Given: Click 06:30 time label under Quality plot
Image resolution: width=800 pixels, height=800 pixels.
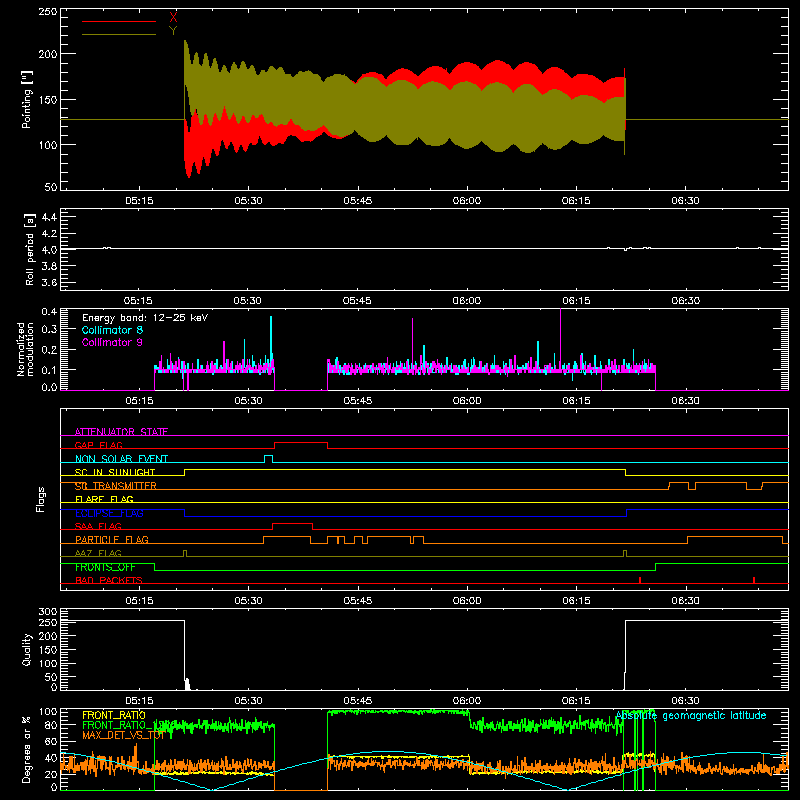Looking at the screenshot, I should click(x=685, y=701).
